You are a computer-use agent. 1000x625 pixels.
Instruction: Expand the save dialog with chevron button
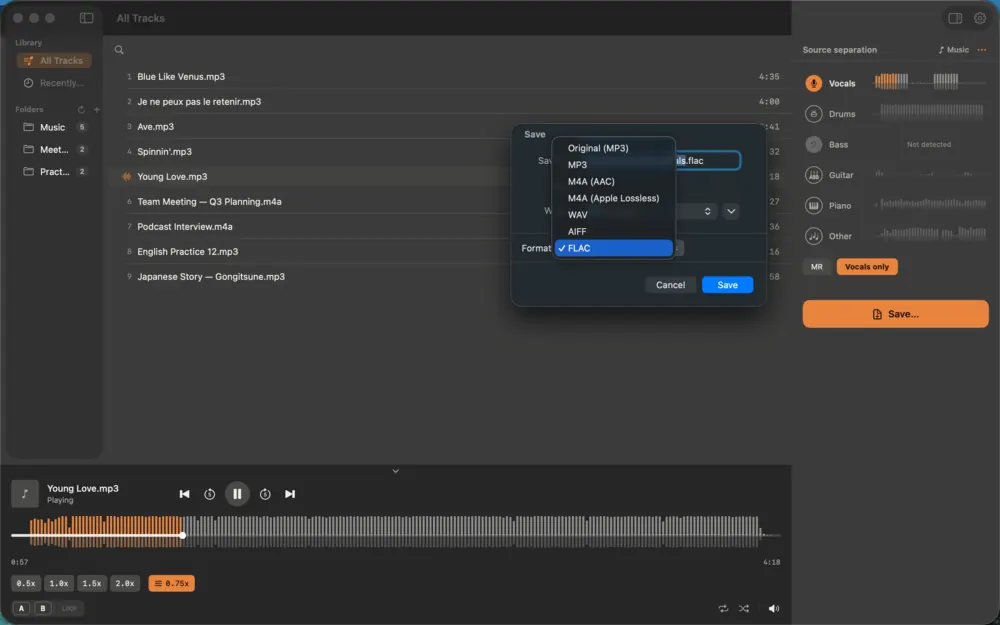(731, 211)
